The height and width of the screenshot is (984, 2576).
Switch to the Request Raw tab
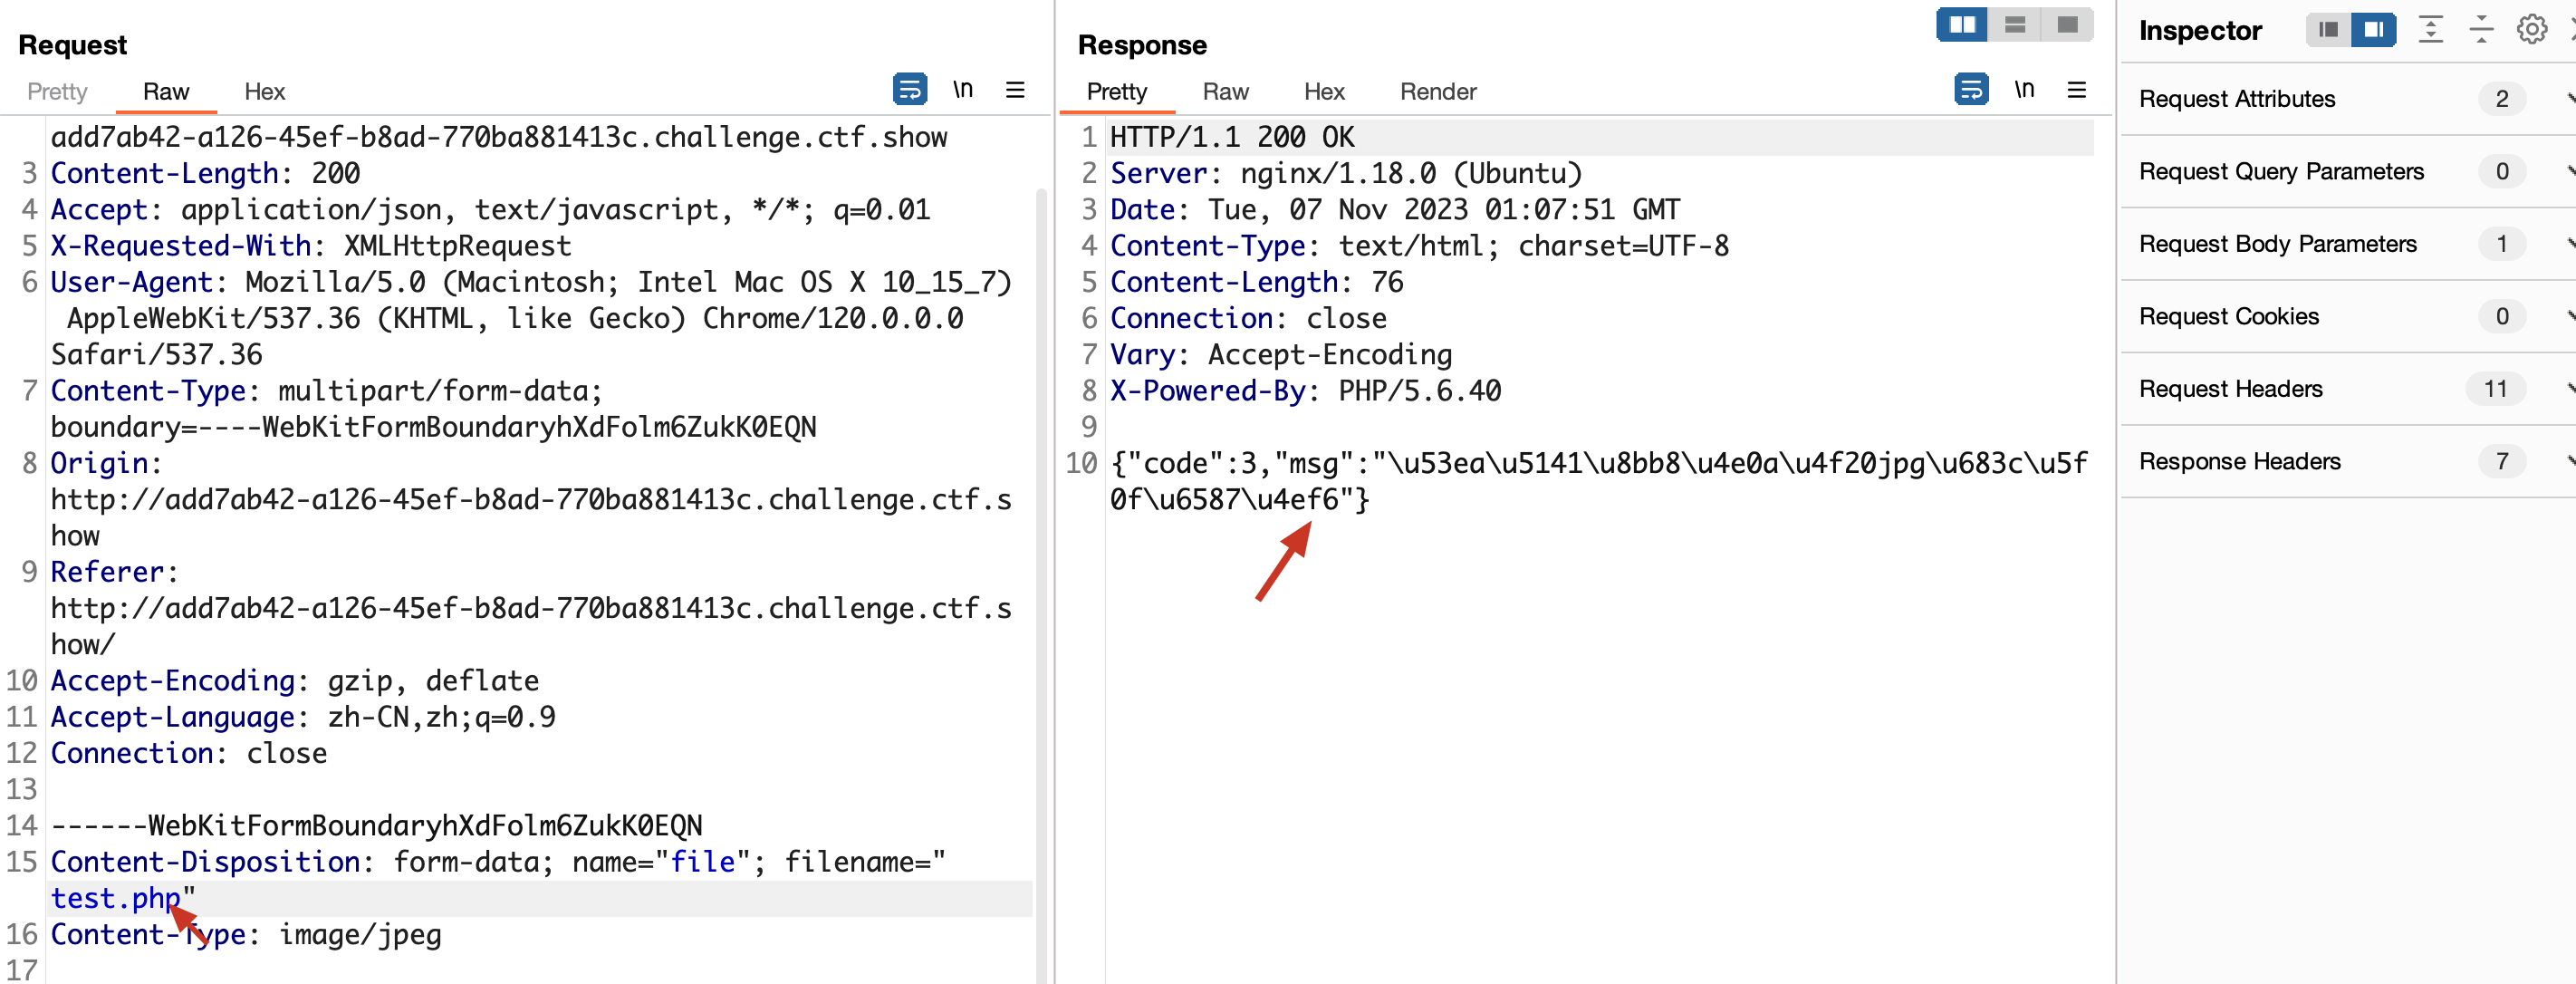click(x=166, y=92)
